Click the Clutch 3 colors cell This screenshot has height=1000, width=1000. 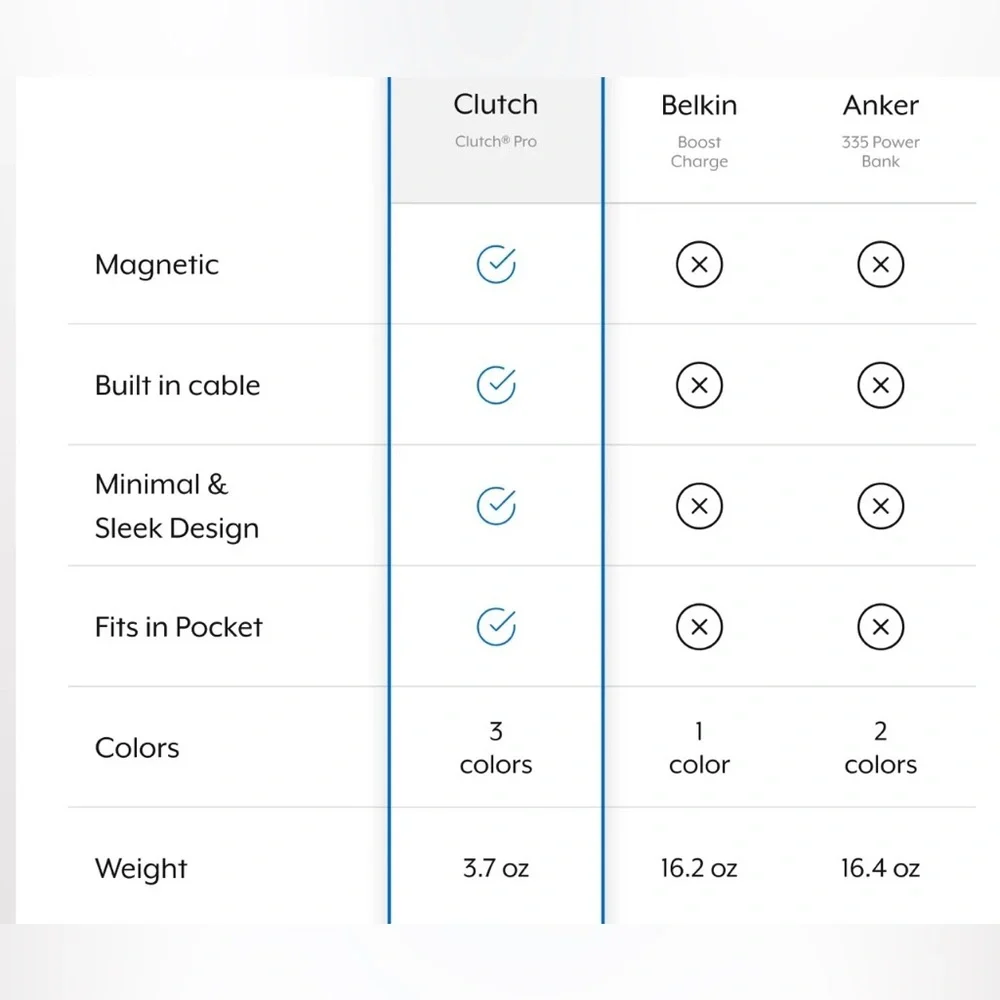coord(496,747)
